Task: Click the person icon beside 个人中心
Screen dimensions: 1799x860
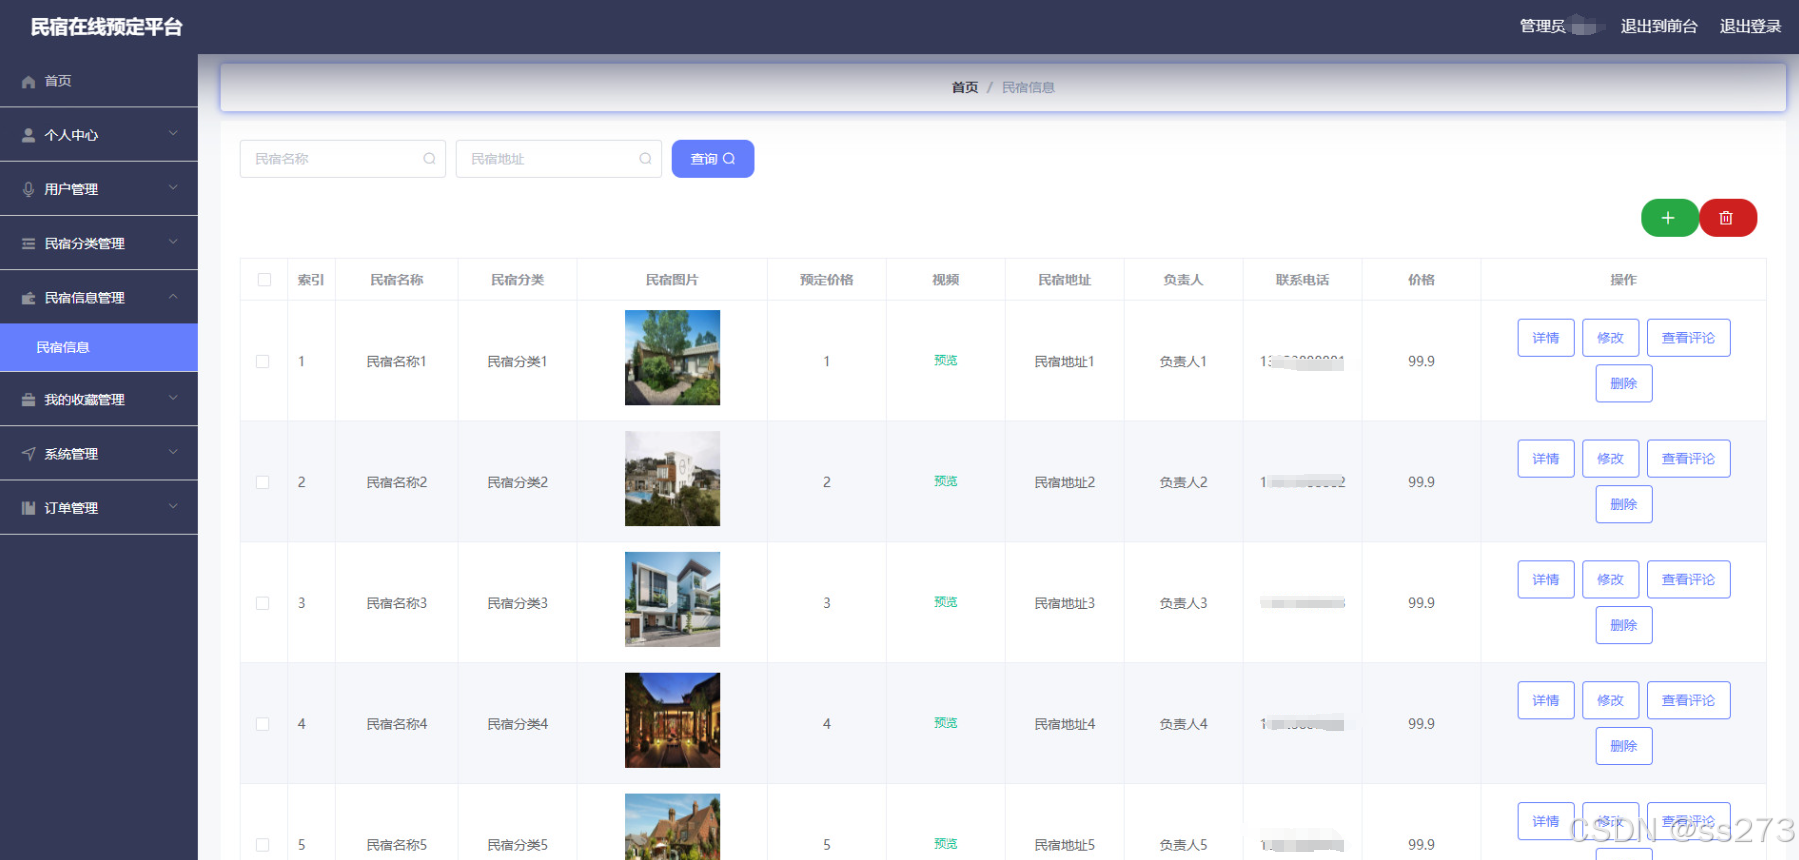Action: pos(28,135)
